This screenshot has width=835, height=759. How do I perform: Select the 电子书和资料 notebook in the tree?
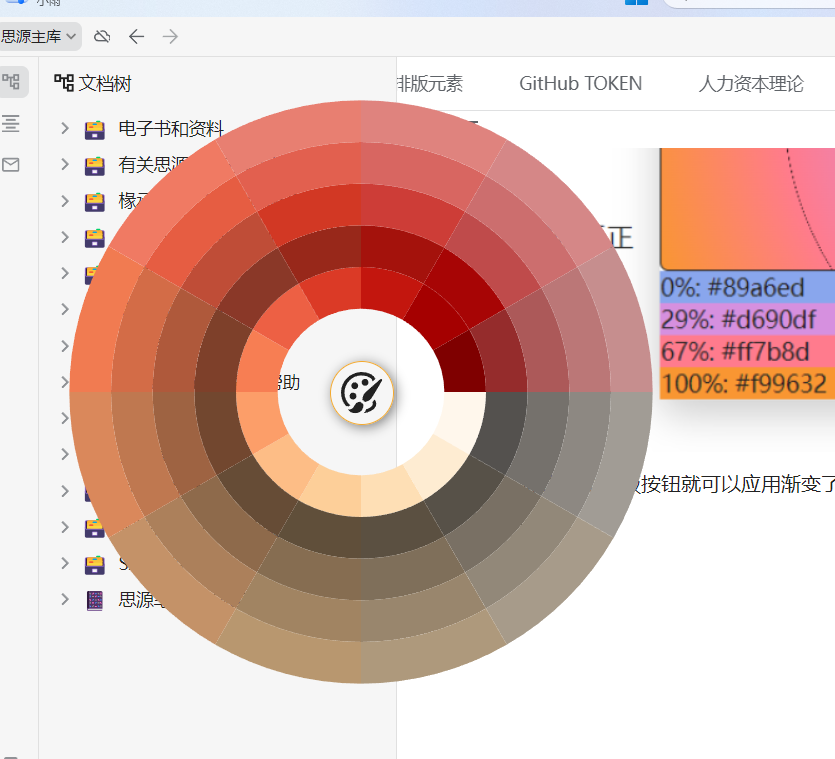pos(170,129)
